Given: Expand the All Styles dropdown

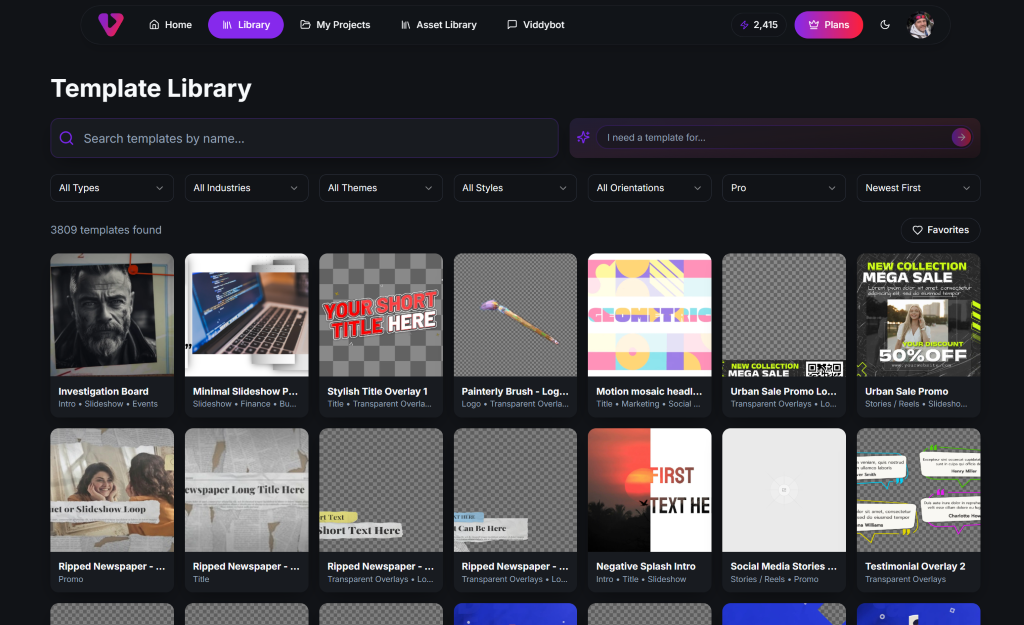Looking at the screenshot, I should pos(515,188).
